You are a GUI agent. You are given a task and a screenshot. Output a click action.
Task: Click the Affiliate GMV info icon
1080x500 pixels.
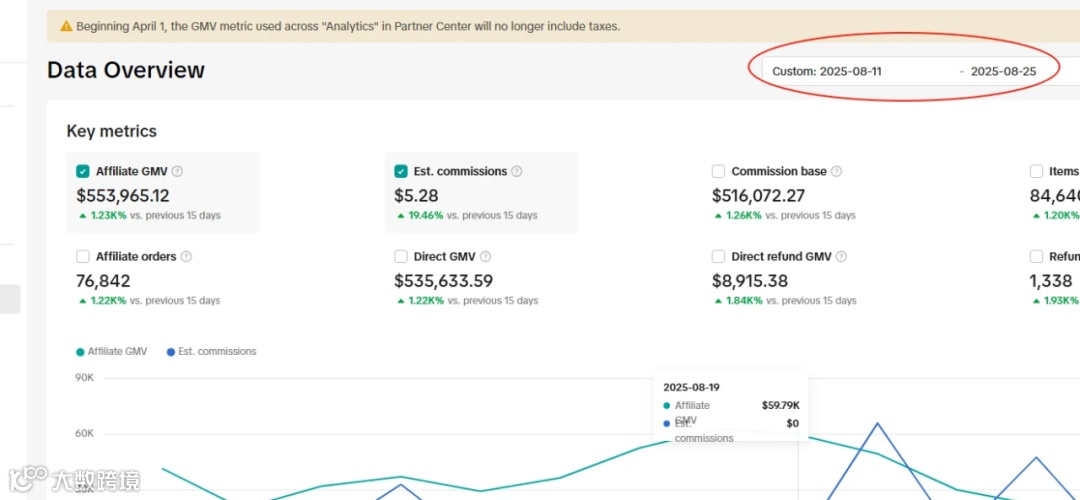coord(177,171)
